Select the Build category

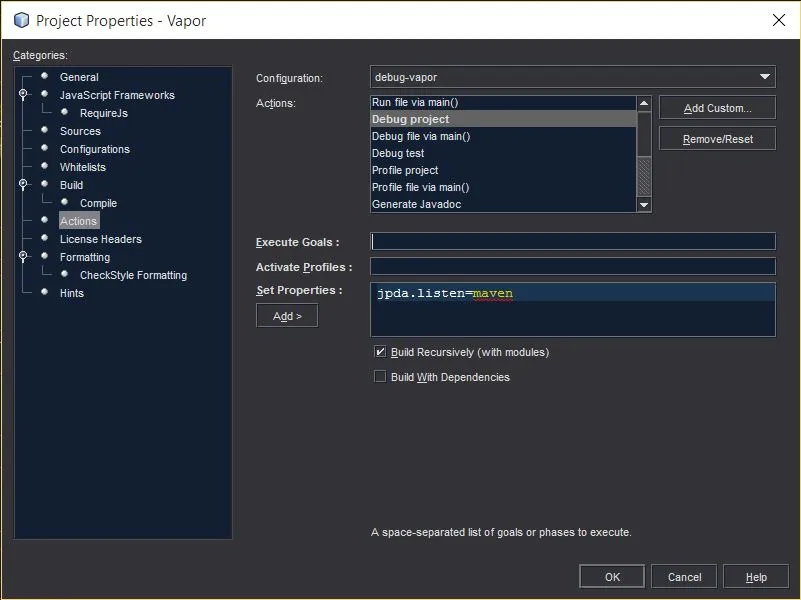coord(71,185)
